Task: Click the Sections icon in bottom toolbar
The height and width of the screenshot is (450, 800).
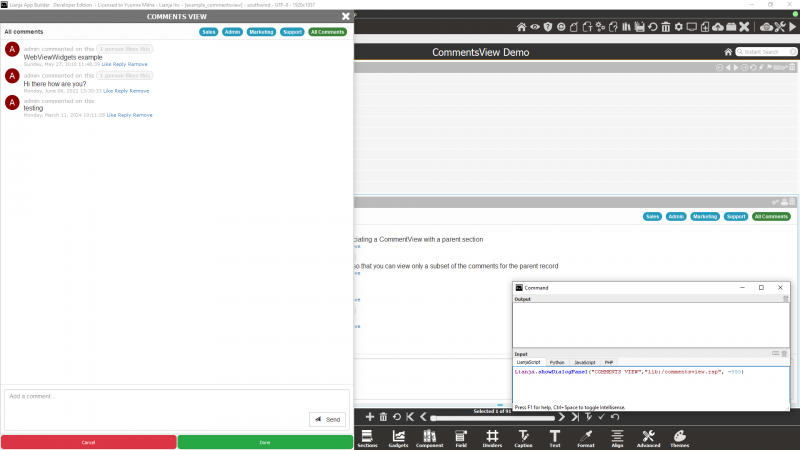Action: [366, 438]
